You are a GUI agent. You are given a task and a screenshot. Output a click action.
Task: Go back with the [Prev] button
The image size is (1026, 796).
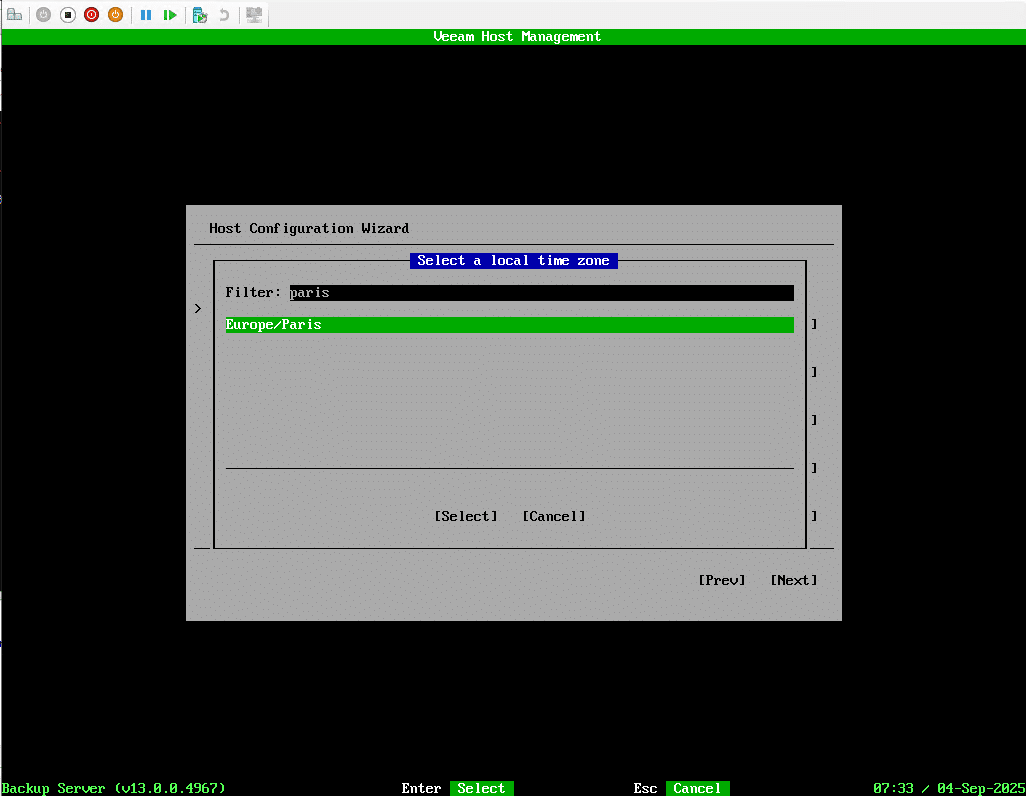(721, 580)
